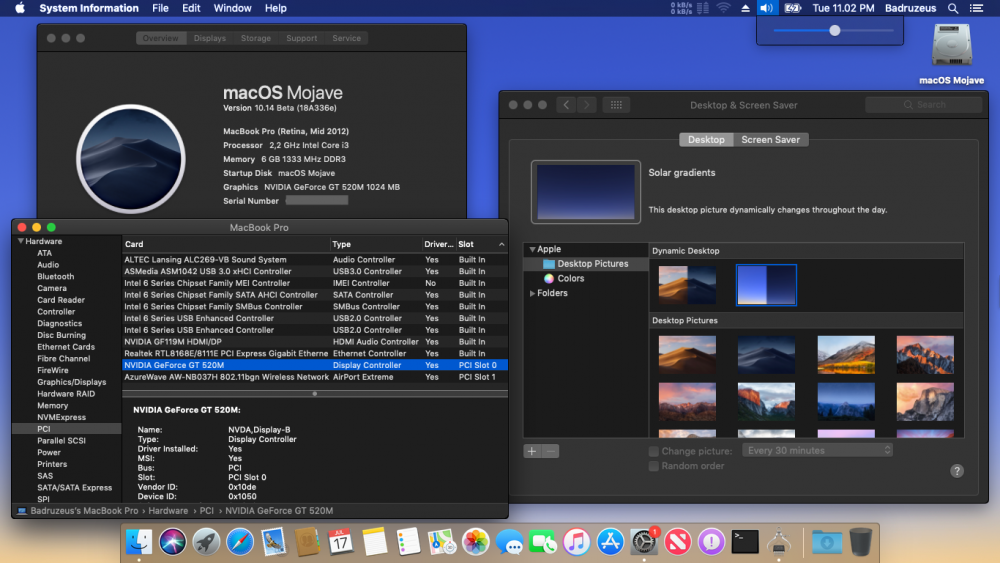
Task: Open Launchpad rocket icon in Dock
Action: click(206, 541)
